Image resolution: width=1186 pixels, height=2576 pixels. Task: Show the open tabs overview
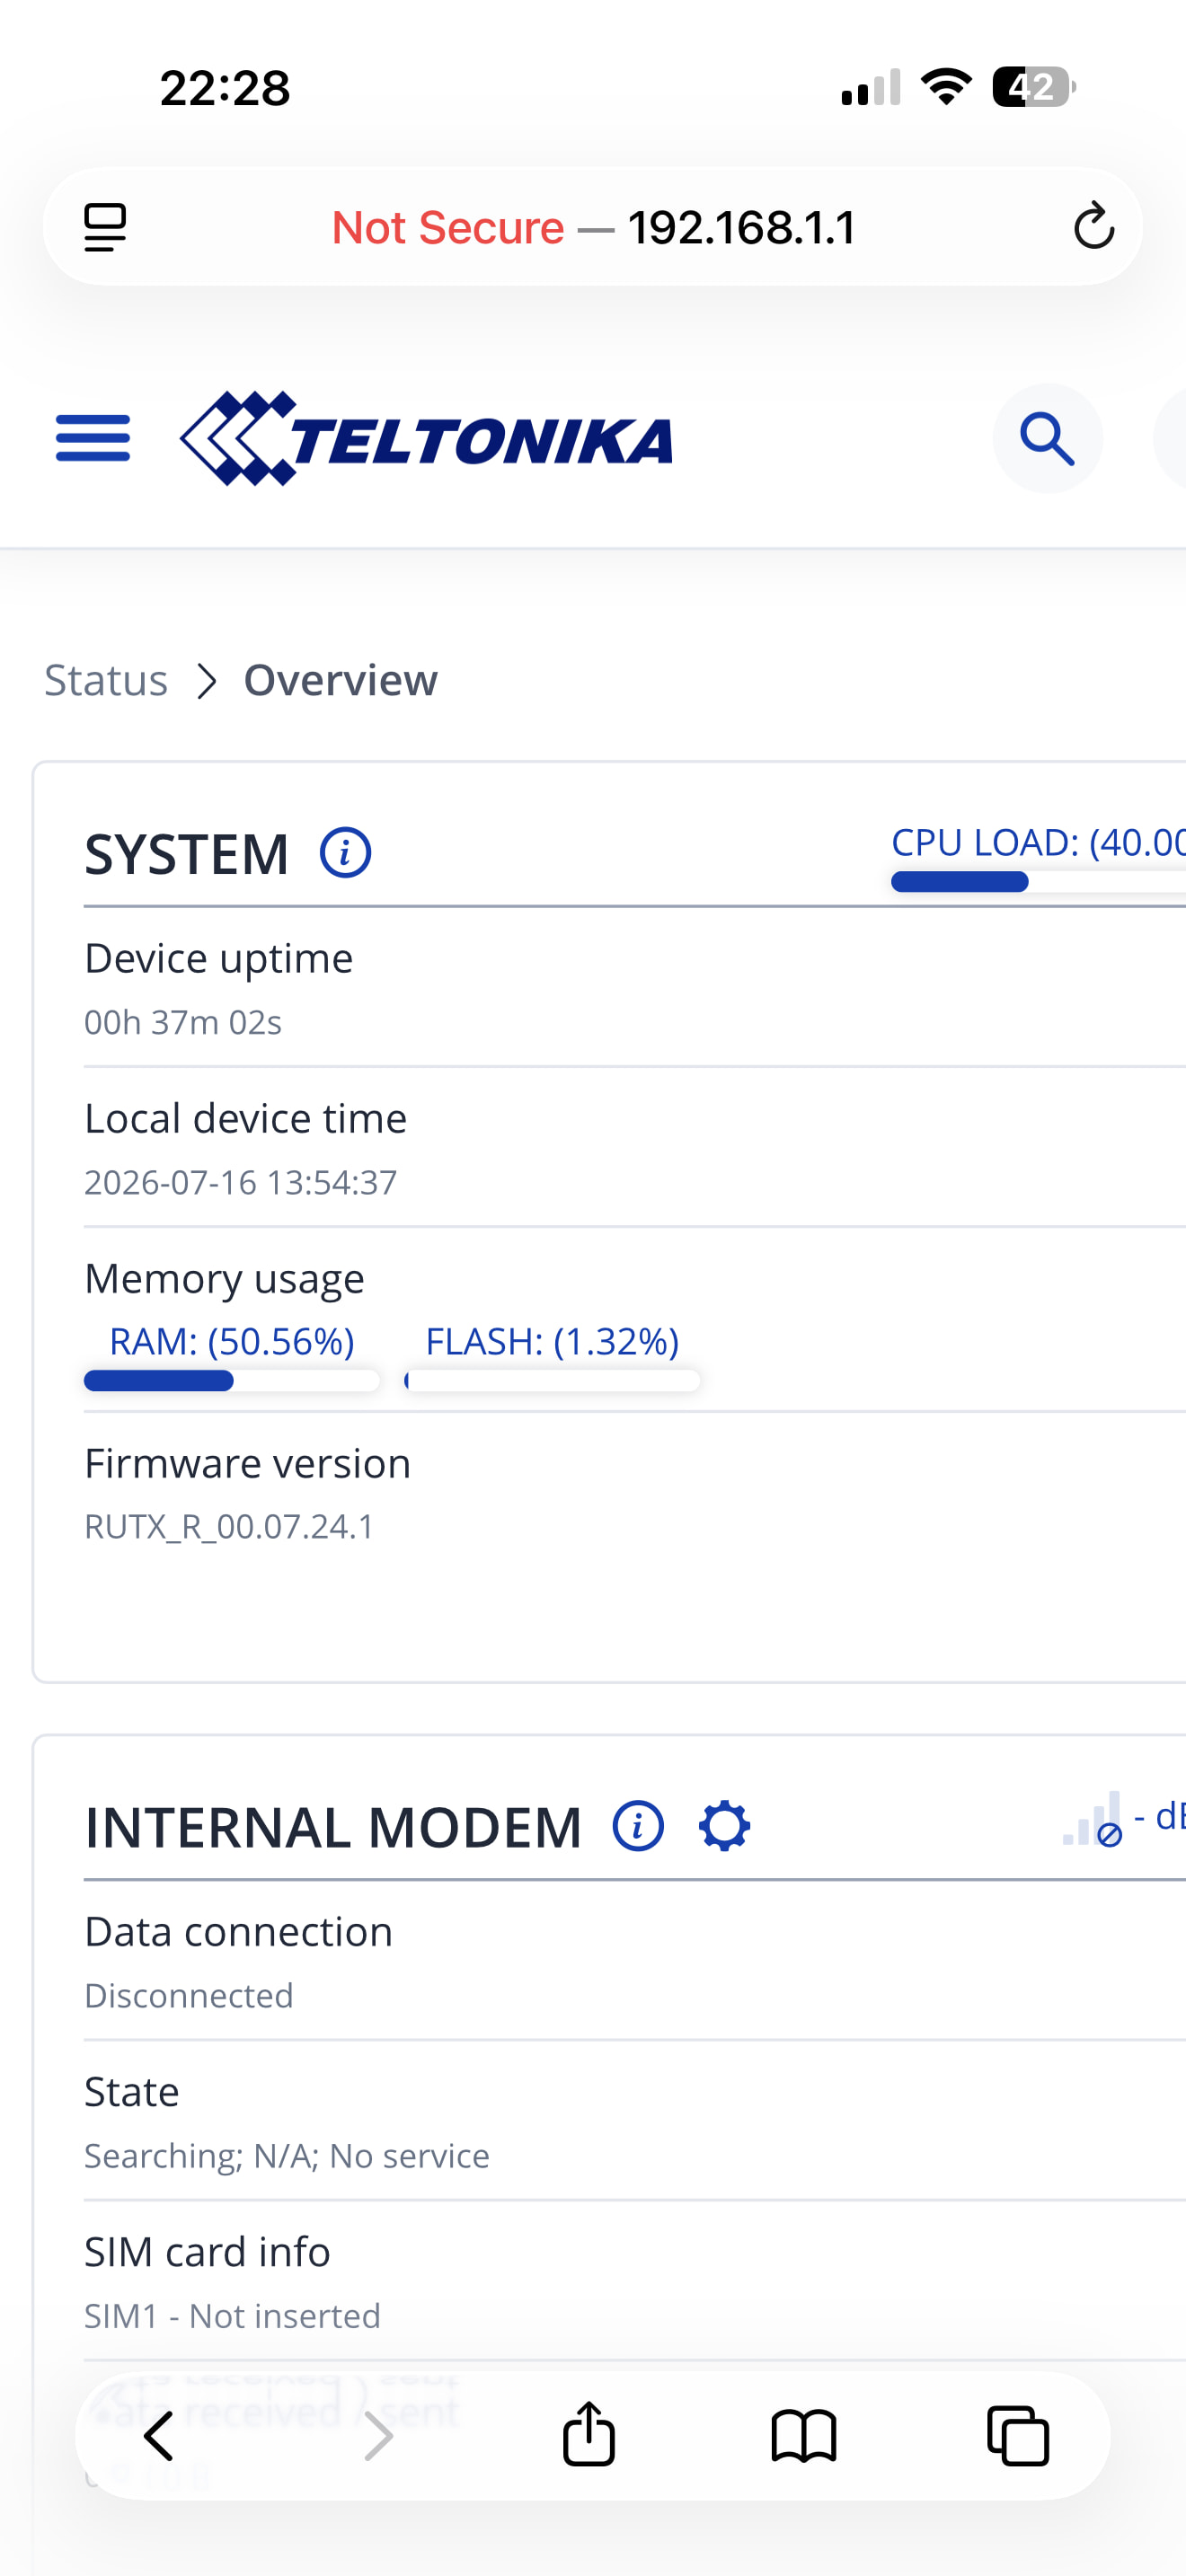pos(1018,2435)
